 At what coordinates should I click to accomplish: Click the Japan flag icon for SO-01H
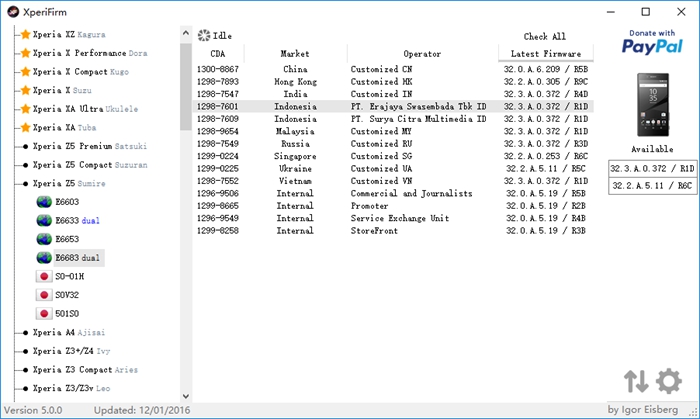point(44,277)
